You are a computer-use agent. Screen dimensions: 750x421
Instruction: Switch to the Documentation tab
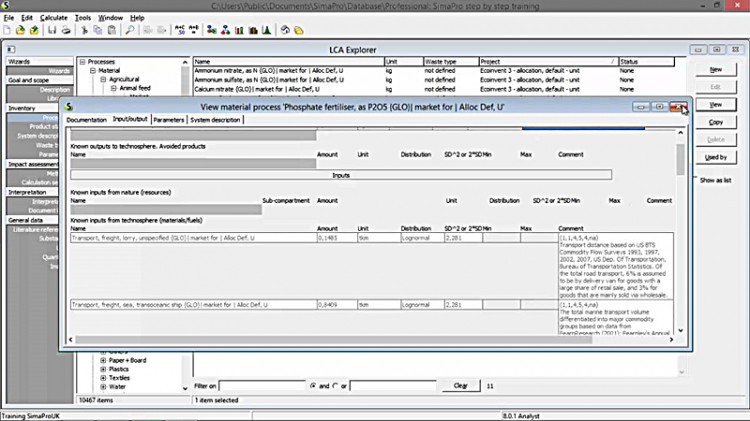point(86,120)
